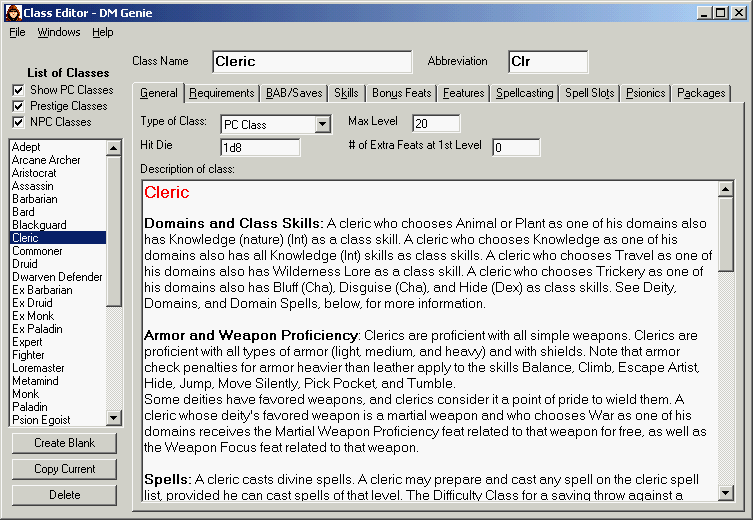Toggle the Prestige Classes checkbox
This screenshot has height=520, width=753.
[18, 106]
